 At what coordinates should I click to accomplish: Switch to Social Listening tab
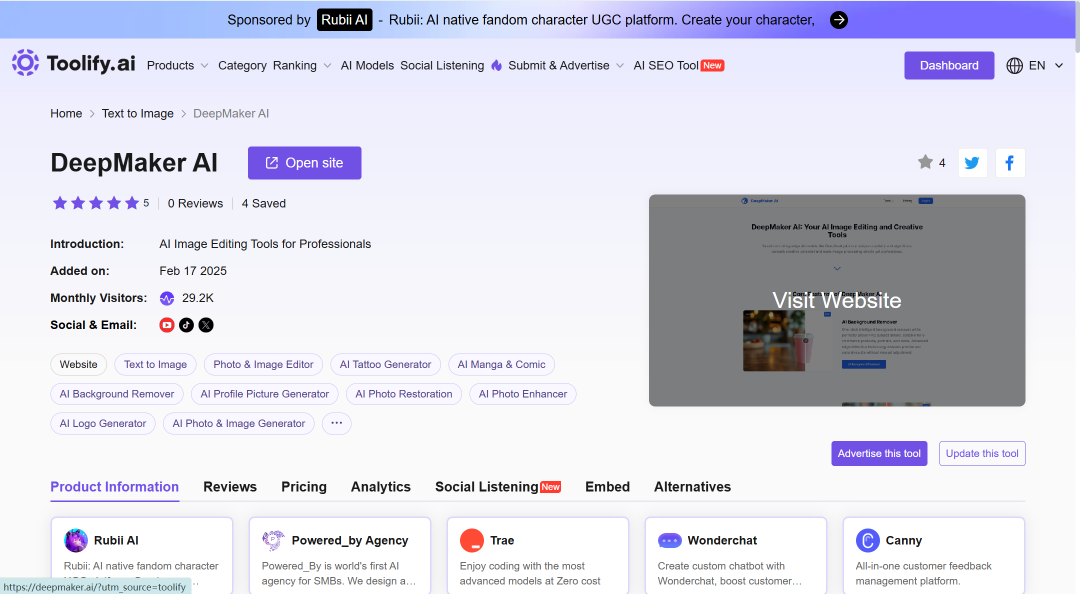click(486, 487)
